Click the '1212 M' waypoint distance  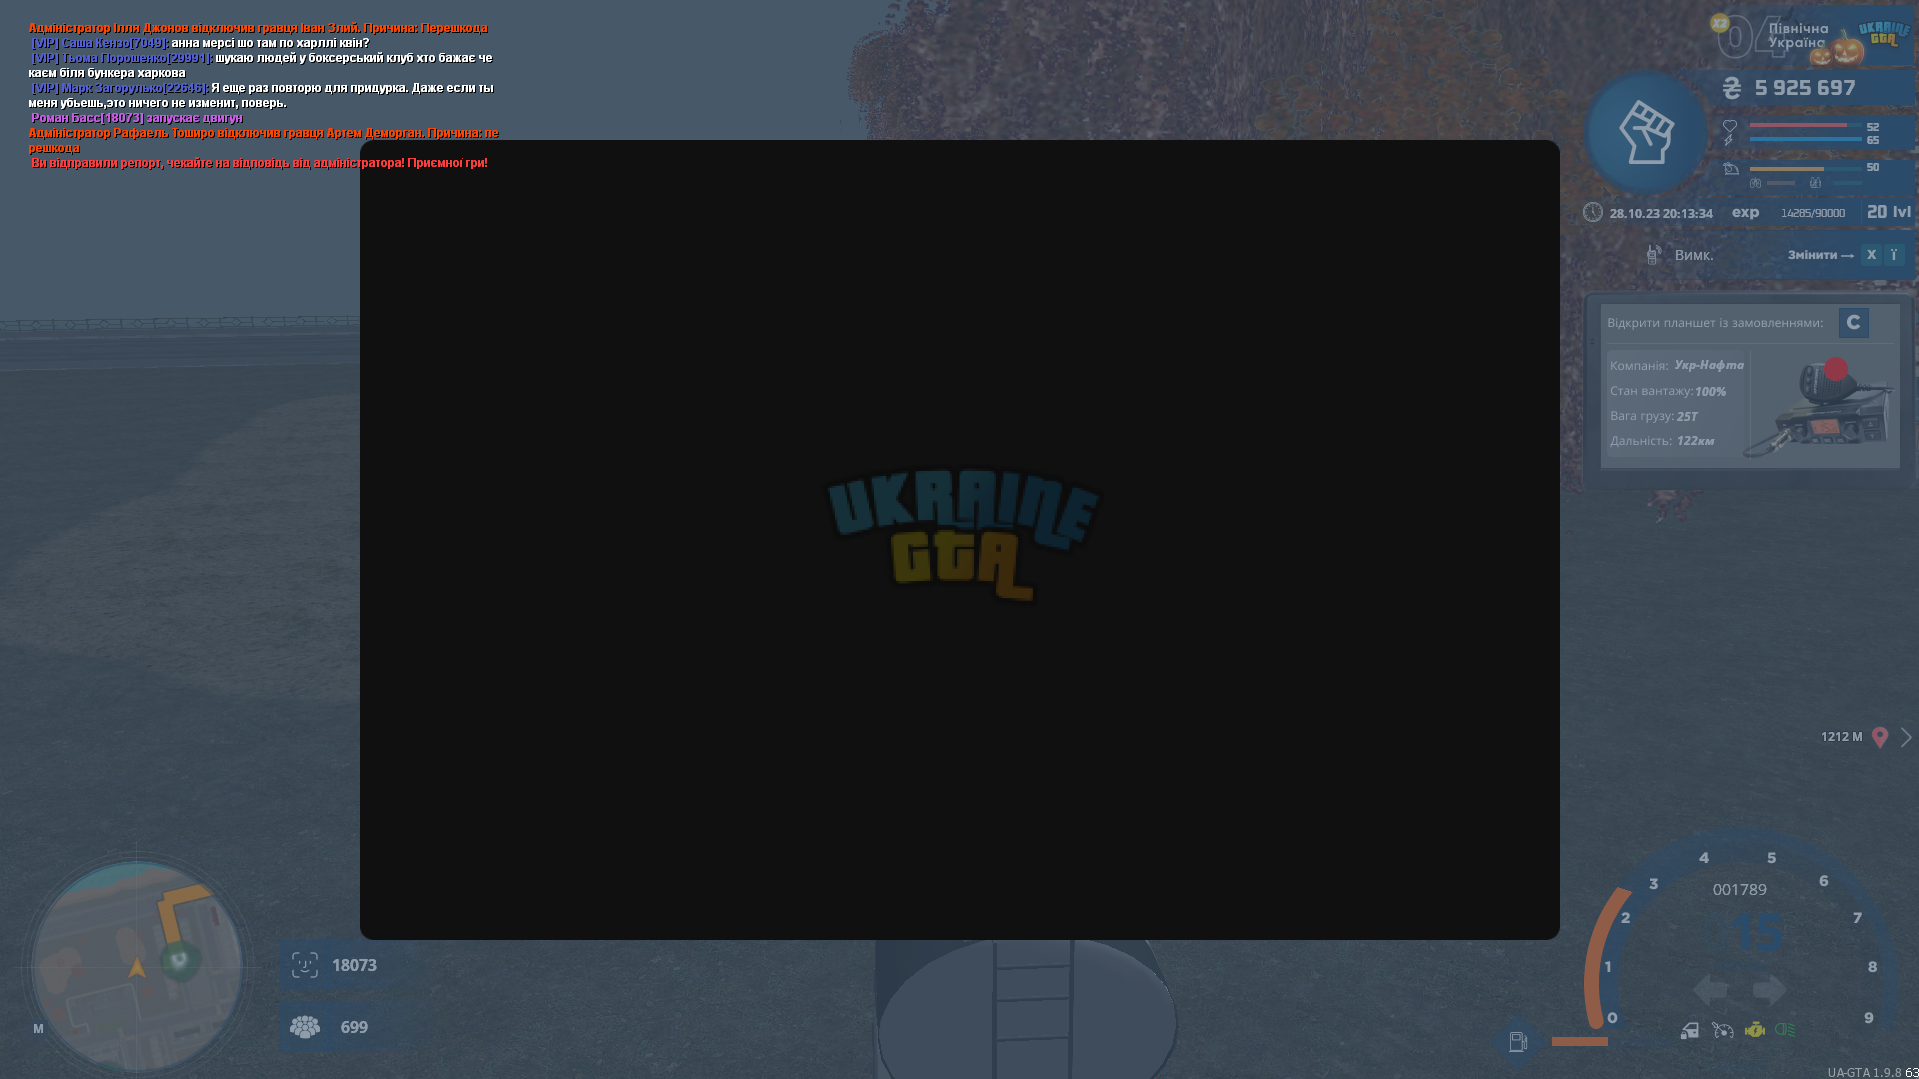pyautogui.click(x=1842, y=737)
